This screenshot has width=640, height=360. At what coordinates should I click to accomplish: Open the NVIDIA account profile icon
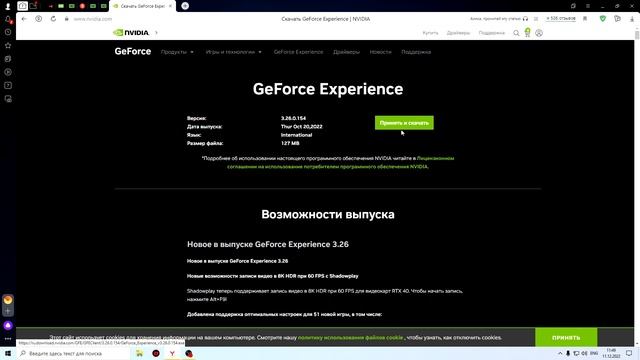[x=539, y=33]
